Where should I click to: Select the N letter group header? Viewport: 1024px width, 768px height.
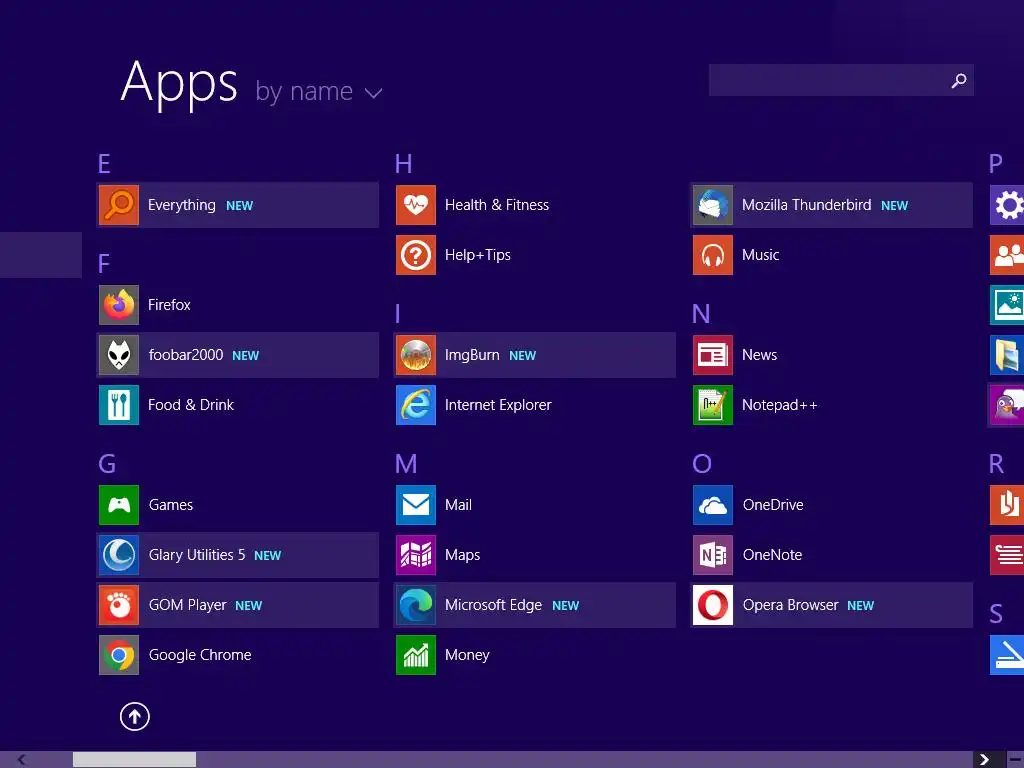pos(701,314)
